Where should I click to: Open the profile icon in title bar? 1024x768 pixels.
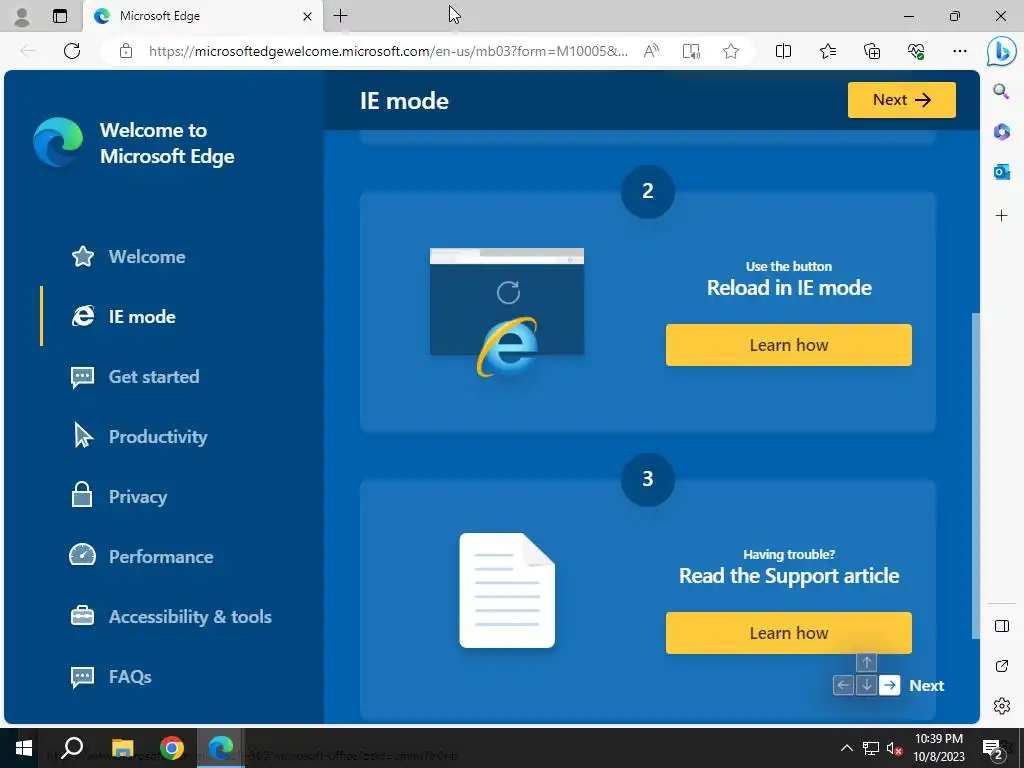point(22,16)
